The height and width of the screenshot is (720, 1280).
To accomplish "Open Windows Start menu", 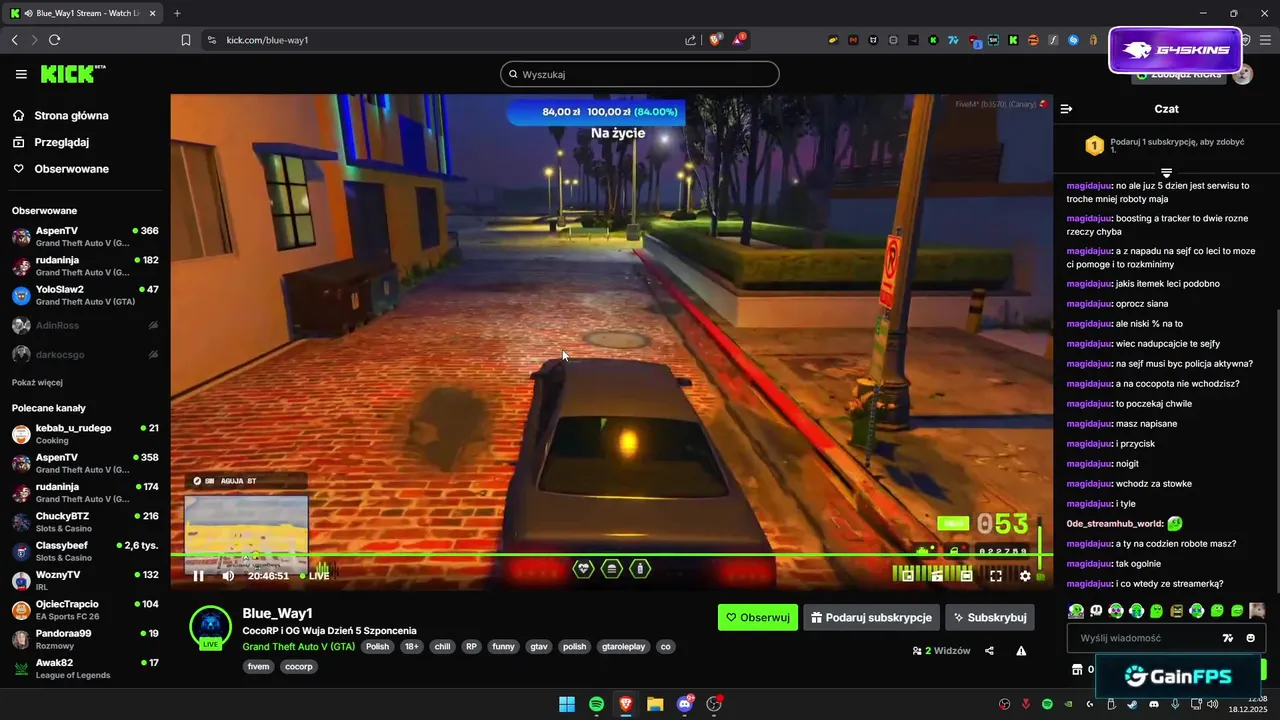I will pyautogui.click(x=567, y=704).
